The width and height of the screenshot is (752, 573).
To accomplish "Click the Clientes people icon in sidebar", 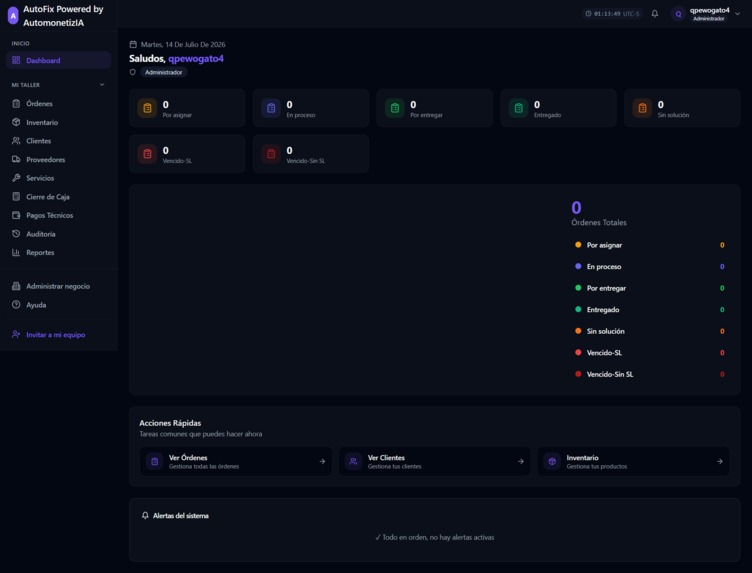I will click(x=16, y=141).
